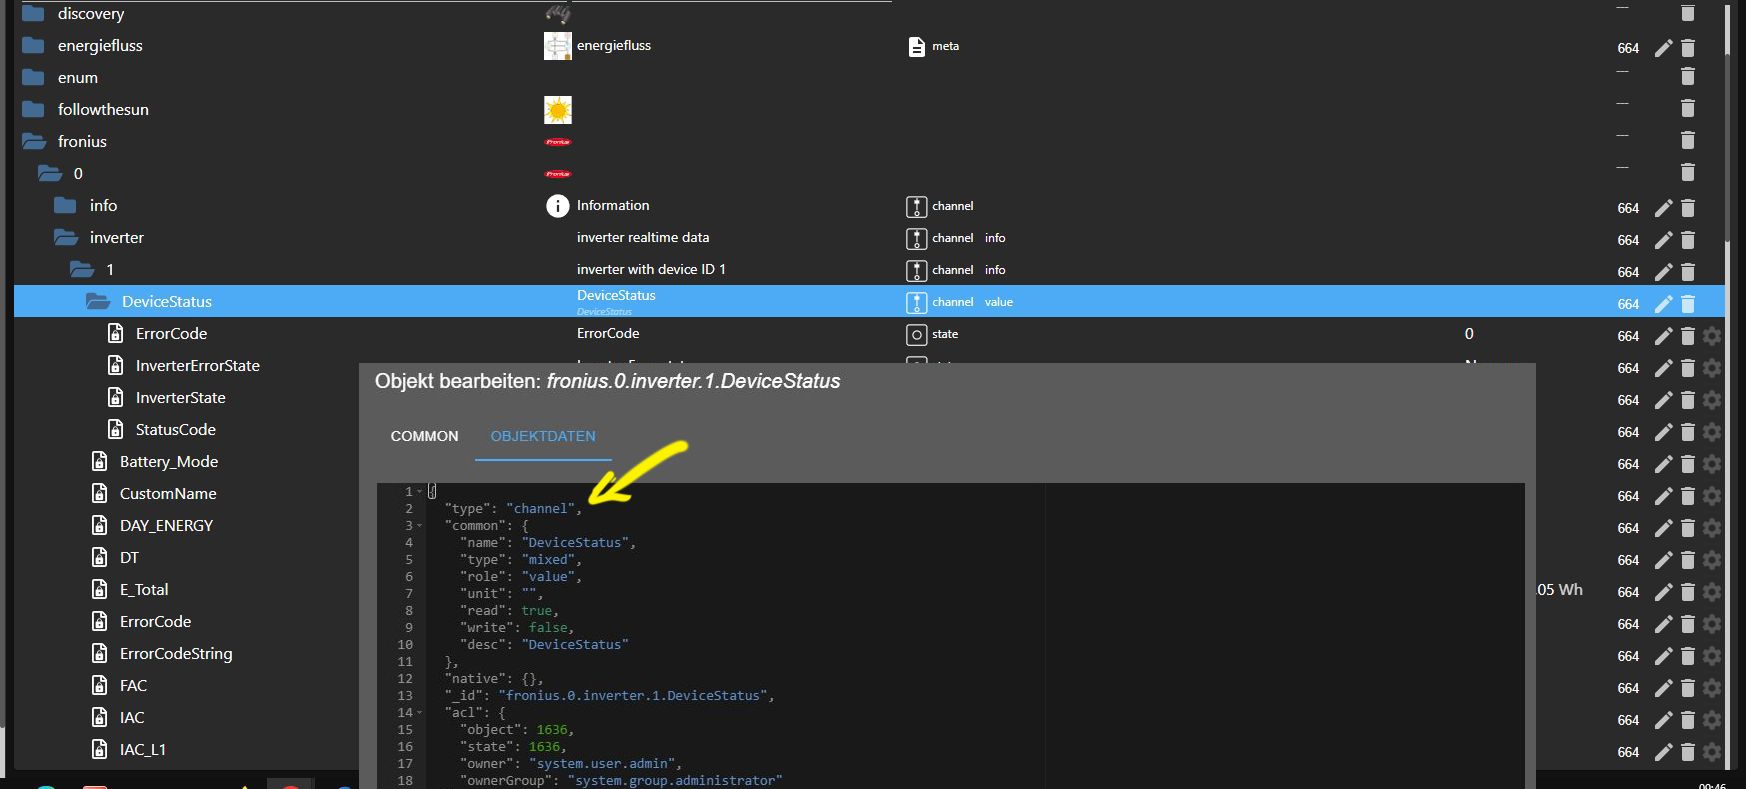Delete the discovery folder
The height and width of the screenshot is (789, 1746).
coord(1688,13)
